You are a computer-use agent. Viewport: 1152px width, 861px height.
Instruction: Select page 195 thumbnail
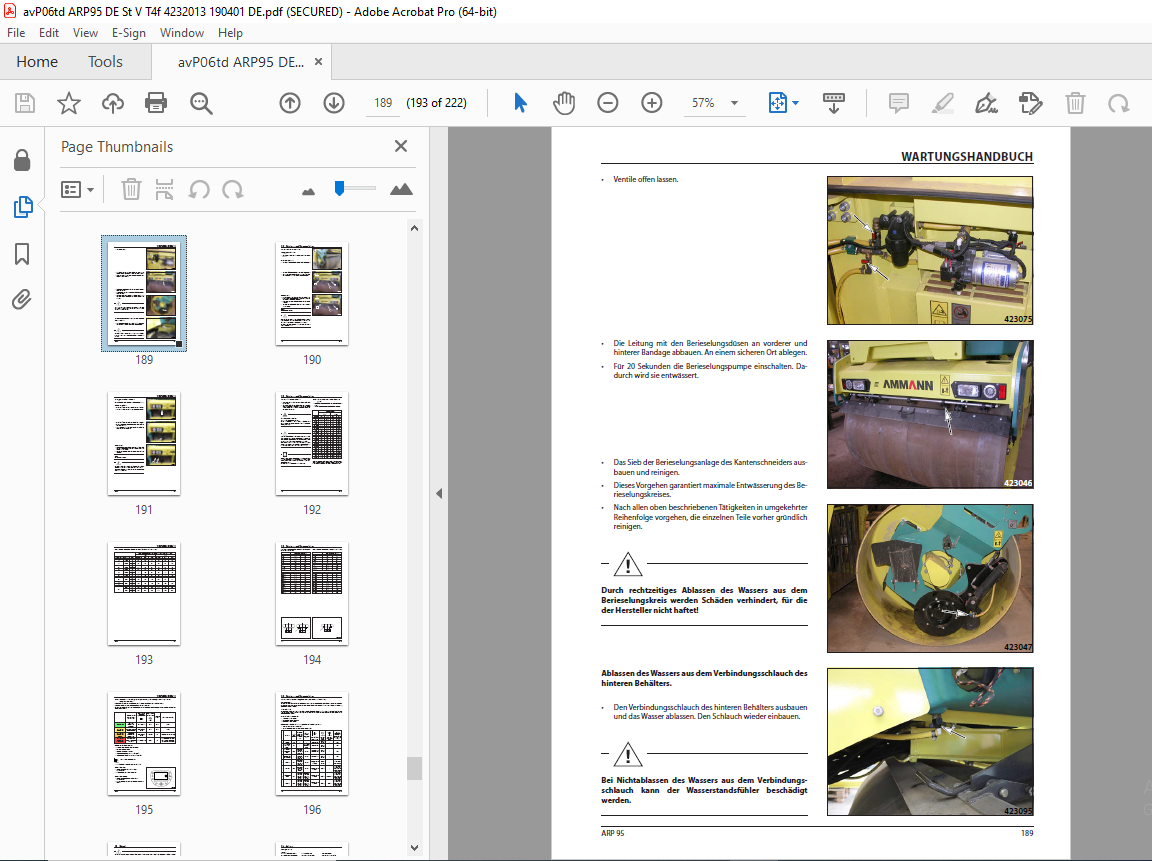coord(144,743)
